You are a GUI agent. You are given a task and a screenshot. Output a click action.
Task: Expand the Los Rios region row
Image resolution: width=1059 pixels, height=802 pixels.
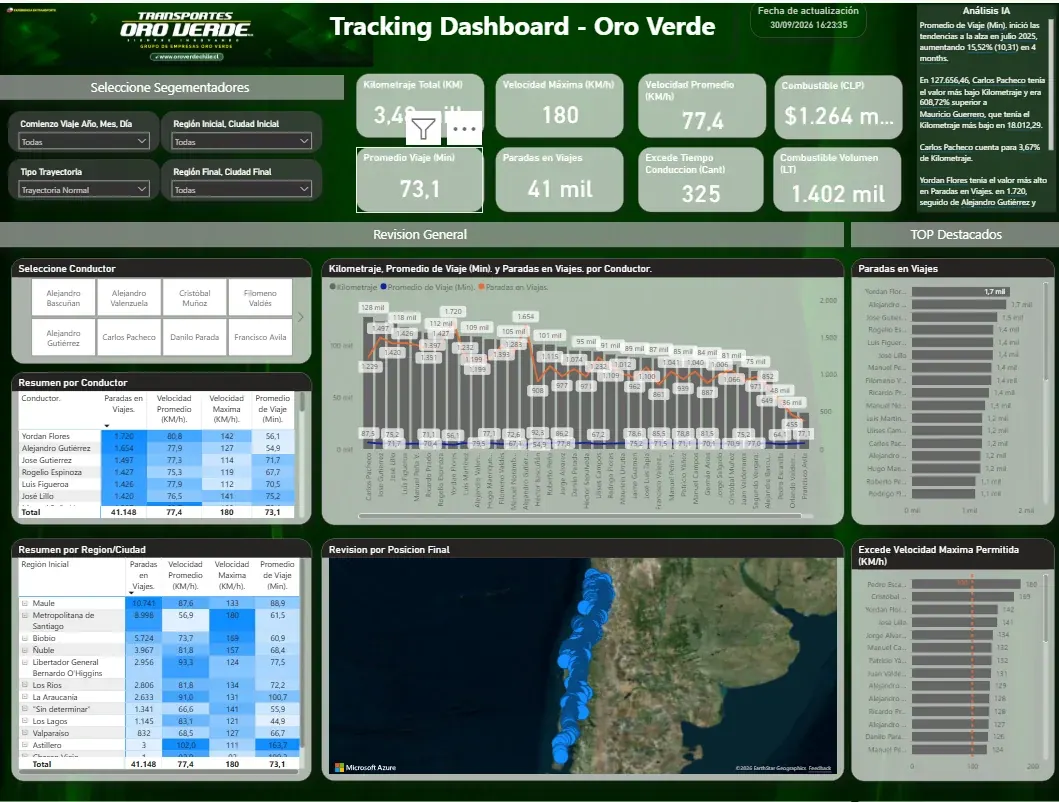point(25,685)
